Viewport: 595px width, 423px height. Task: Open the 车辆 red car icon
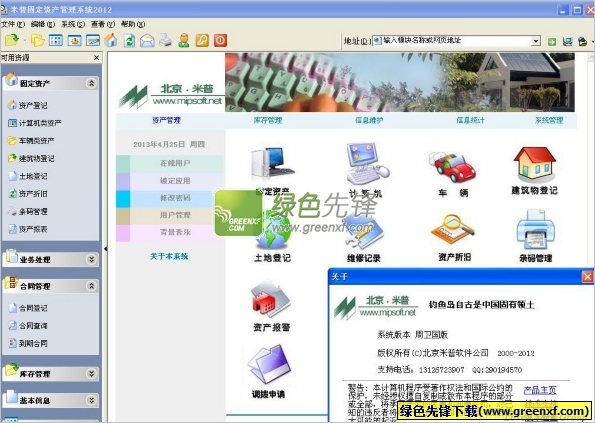[x=452, y=167]
